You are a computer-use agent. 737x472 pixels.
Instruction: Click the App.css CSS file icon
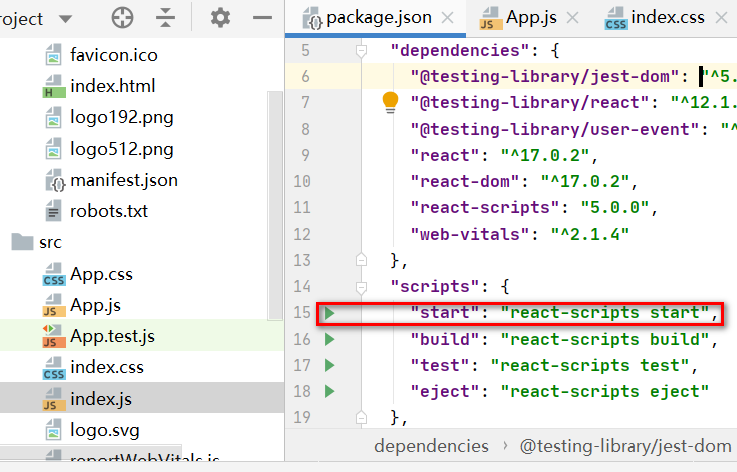(54, 275)
